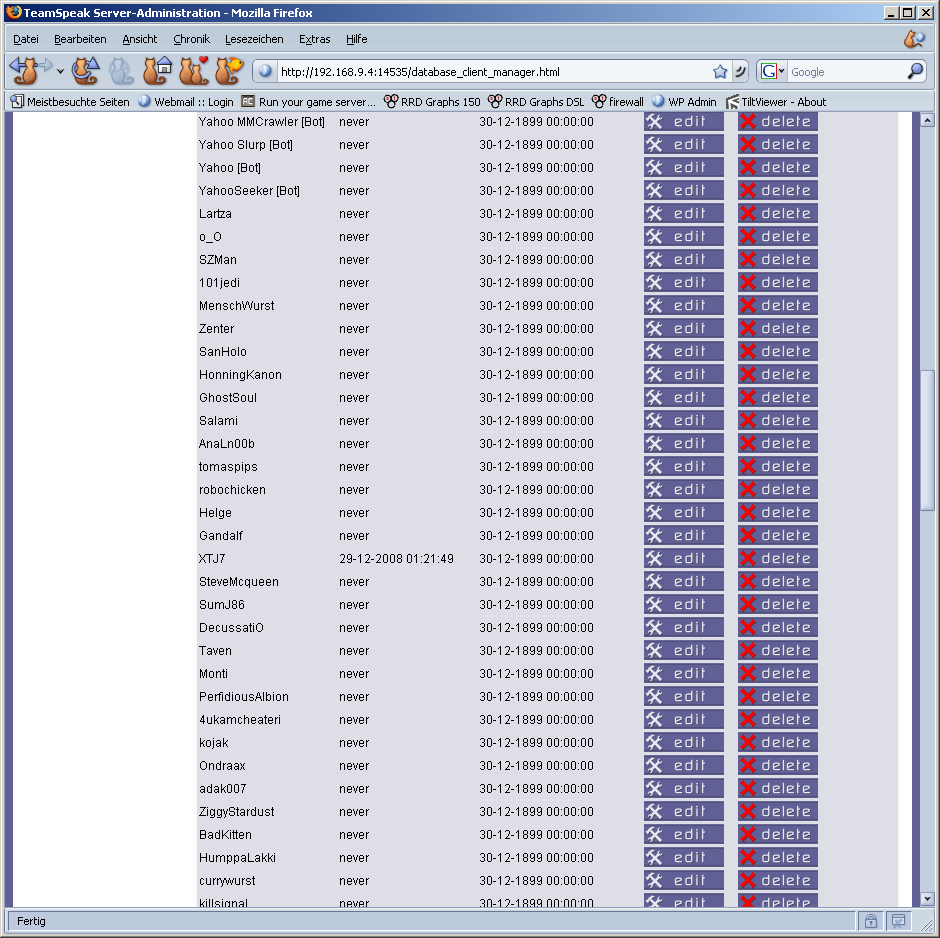Open the Bearbeiten menu
This screenshot has height=938, width=940.
(80, 39)
